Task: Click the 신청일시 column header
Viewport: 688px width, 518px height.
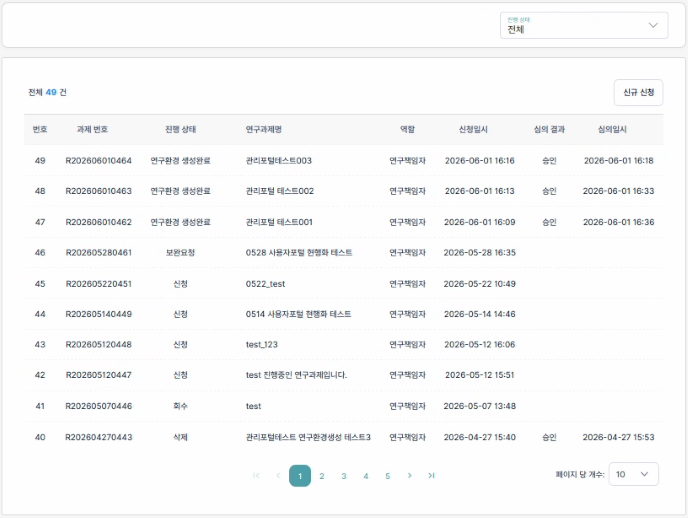Action: click(x=473, y=129)
